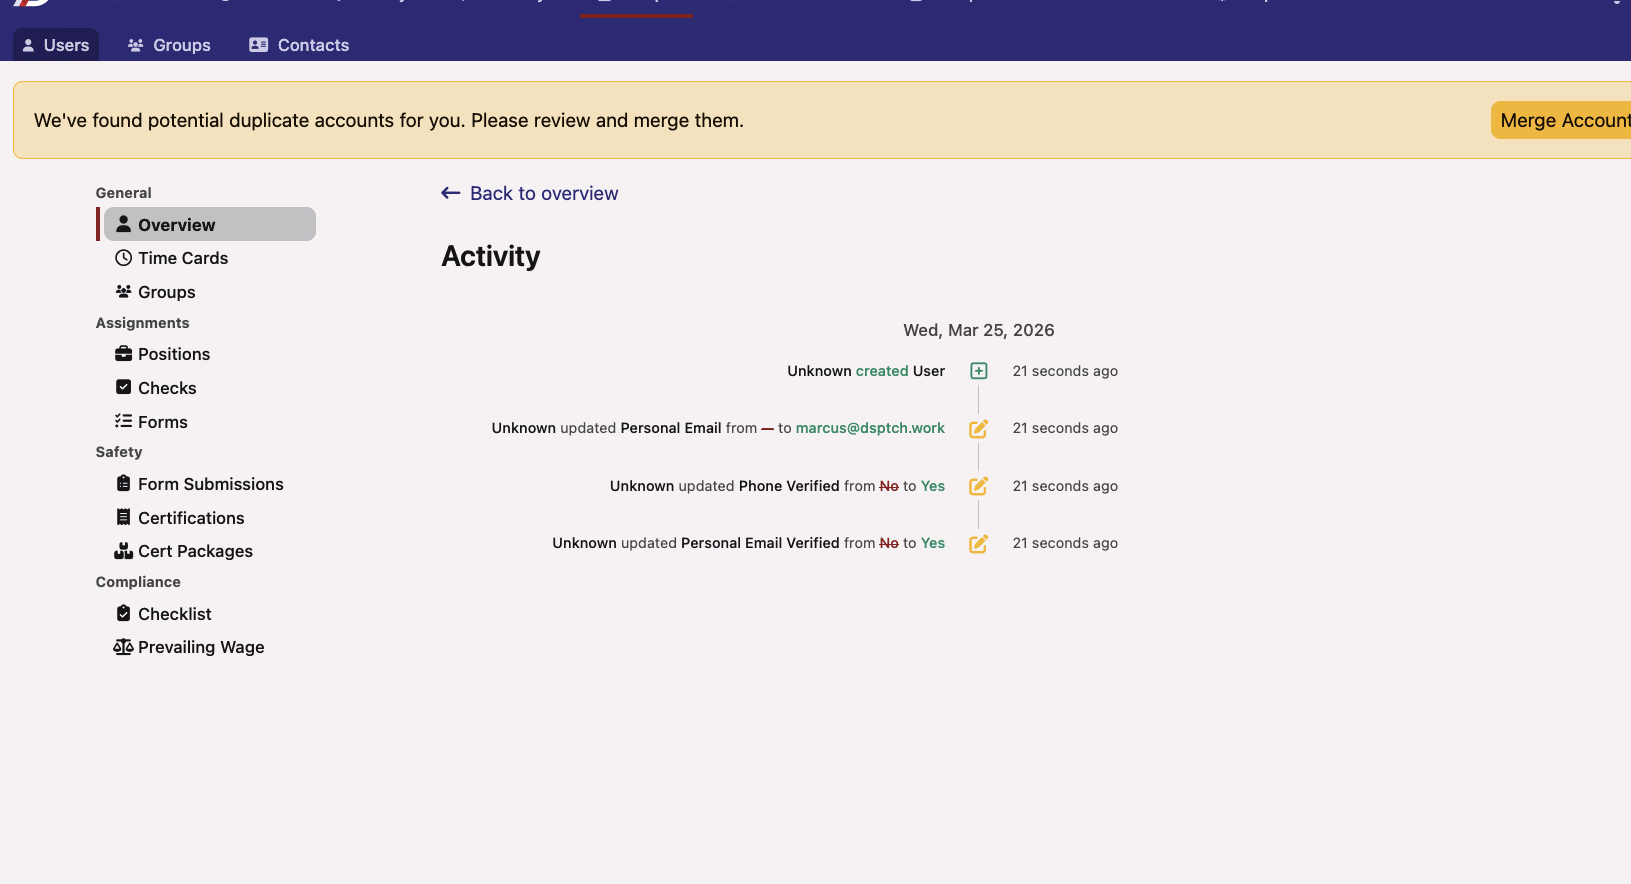The width and height of the screenshot is (1631, 884).
Task: Open Groups in the General sidebar section
Action: click(156, 292)
